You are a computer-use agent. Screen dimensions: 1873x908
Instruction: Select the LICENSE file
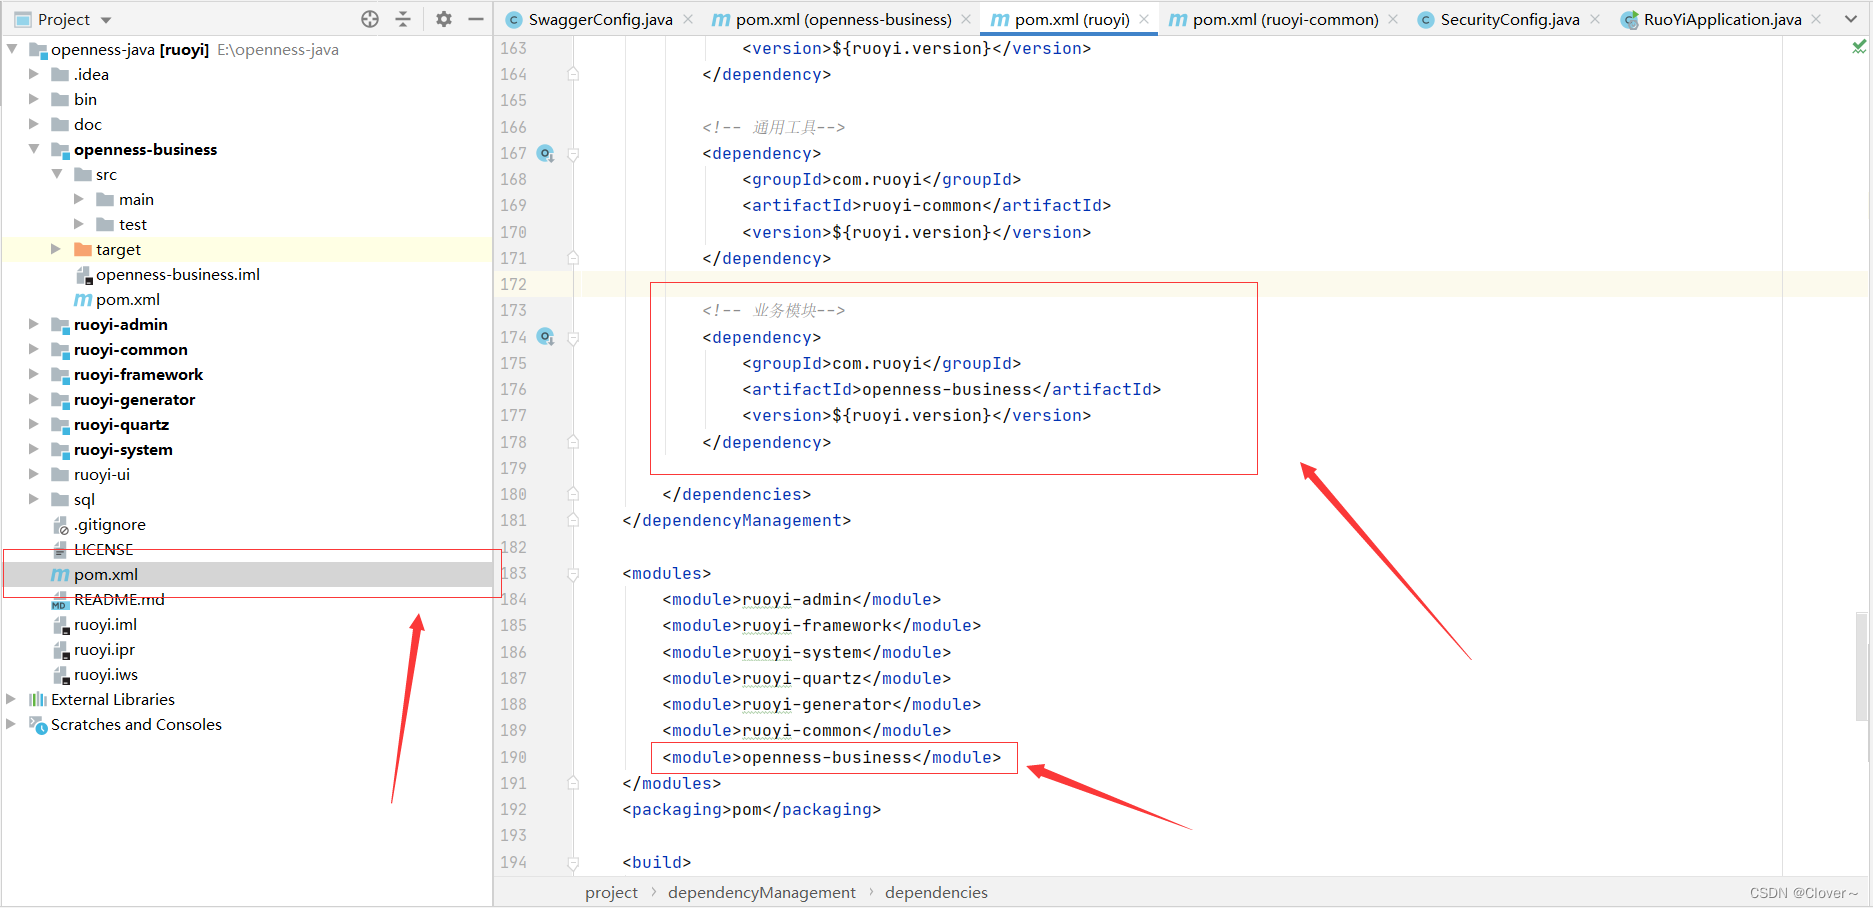[103, 549]
